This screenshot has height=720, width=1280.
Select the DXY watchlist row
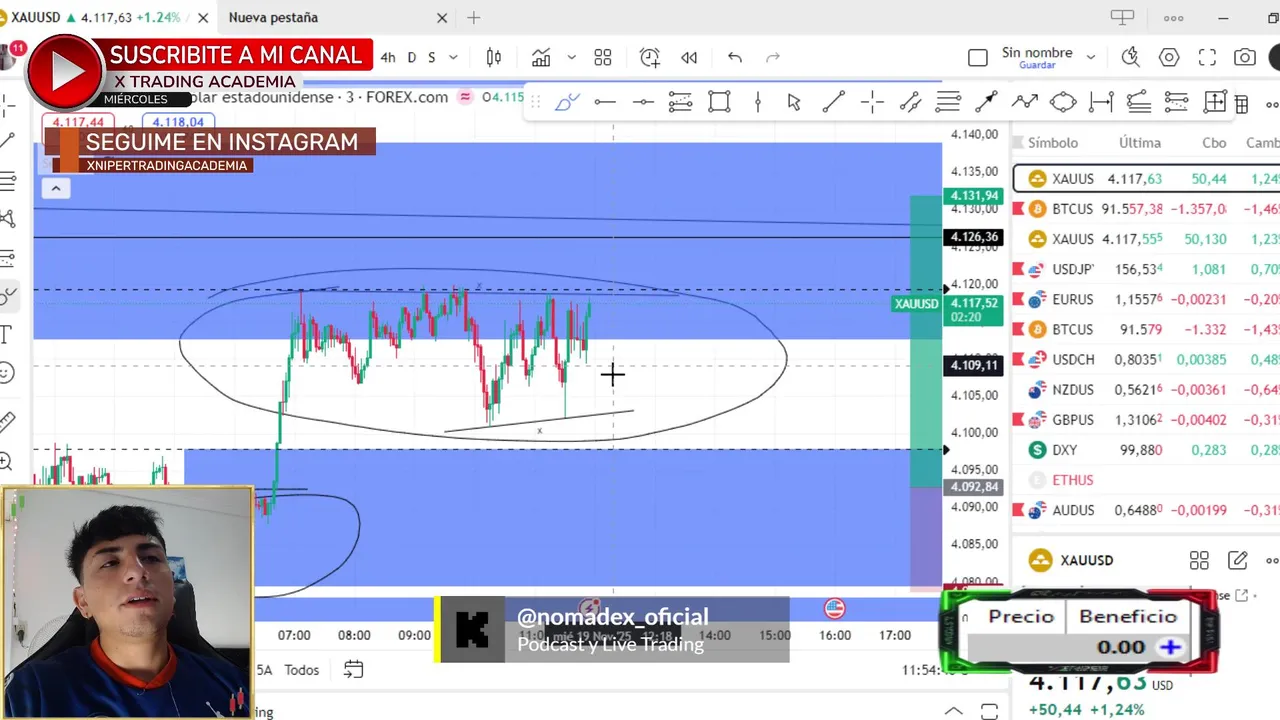point(1146,450)
